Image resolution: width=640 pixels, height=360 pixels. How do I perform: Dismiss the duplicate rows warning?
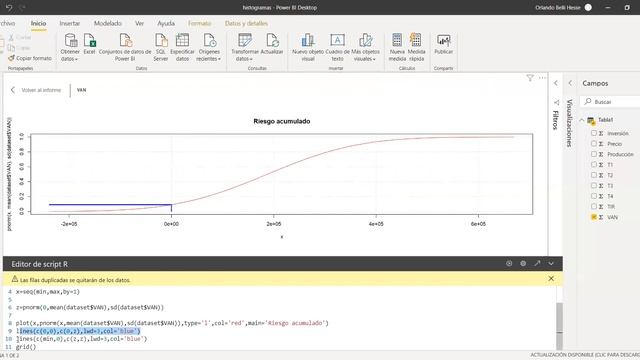(551, 278)
